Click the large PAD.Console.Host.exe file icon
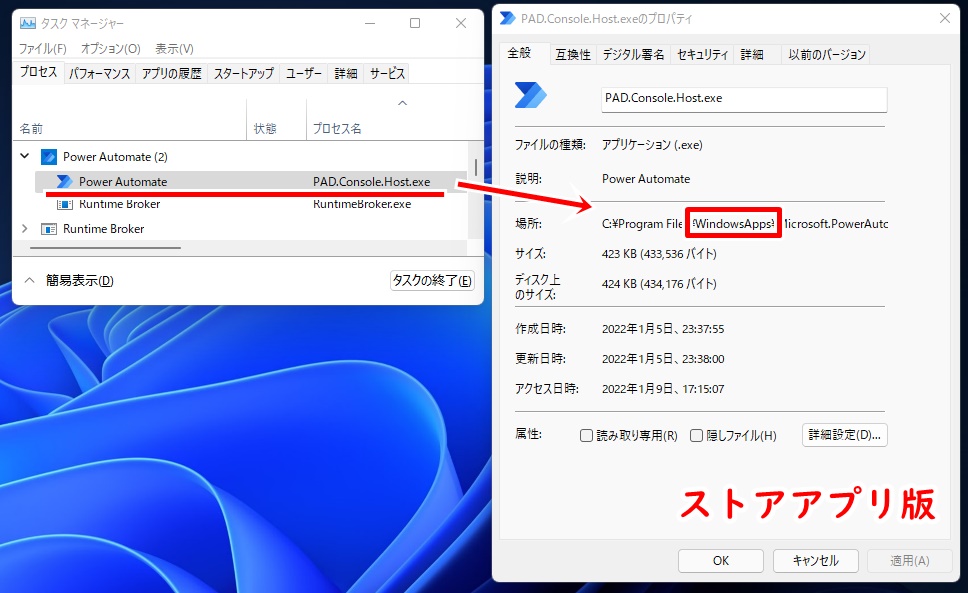Image resolution: width=968 pixels, height=593 pixels. [530, 96]
